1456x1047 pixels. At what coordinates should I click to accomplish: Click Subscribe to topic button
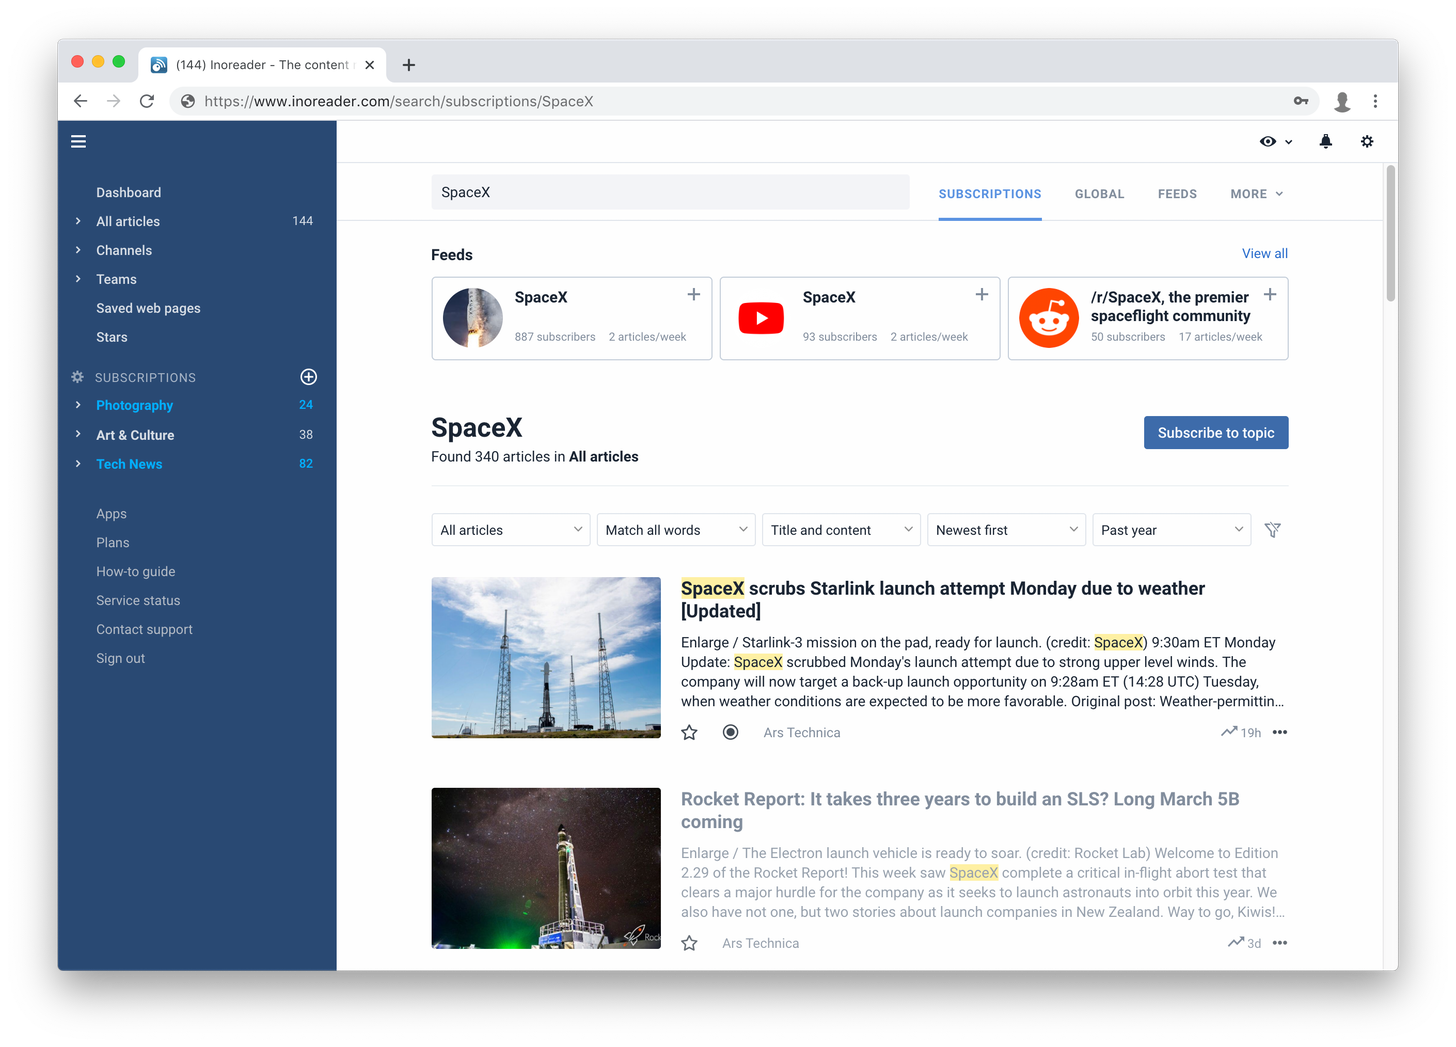[1216, 433]
